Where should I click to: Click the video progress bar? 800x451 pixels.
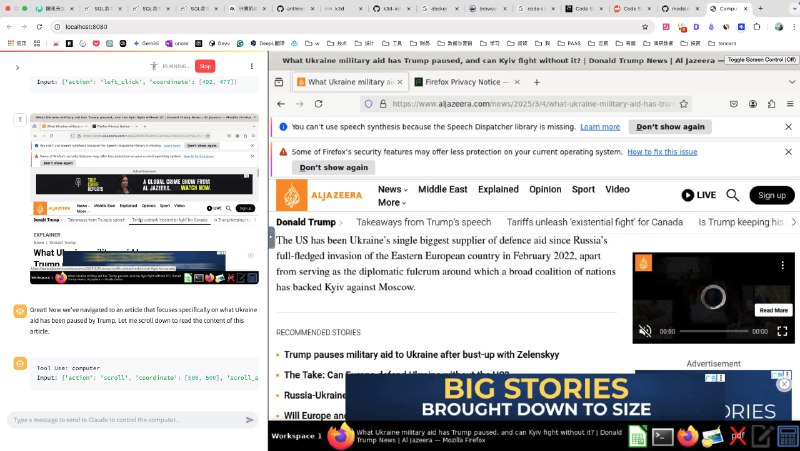coord(713,331)
